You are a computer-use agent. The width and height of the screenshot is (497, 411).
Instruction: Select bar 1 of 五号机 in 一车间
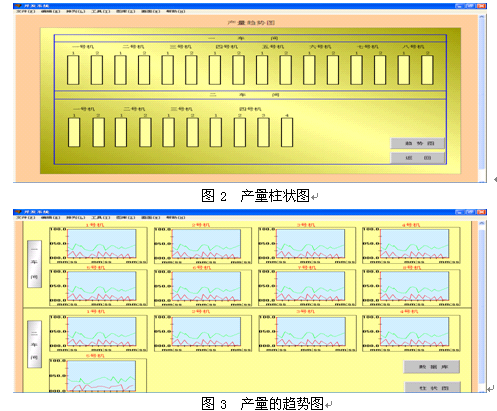pyautogui.click(x=262, y=70)
